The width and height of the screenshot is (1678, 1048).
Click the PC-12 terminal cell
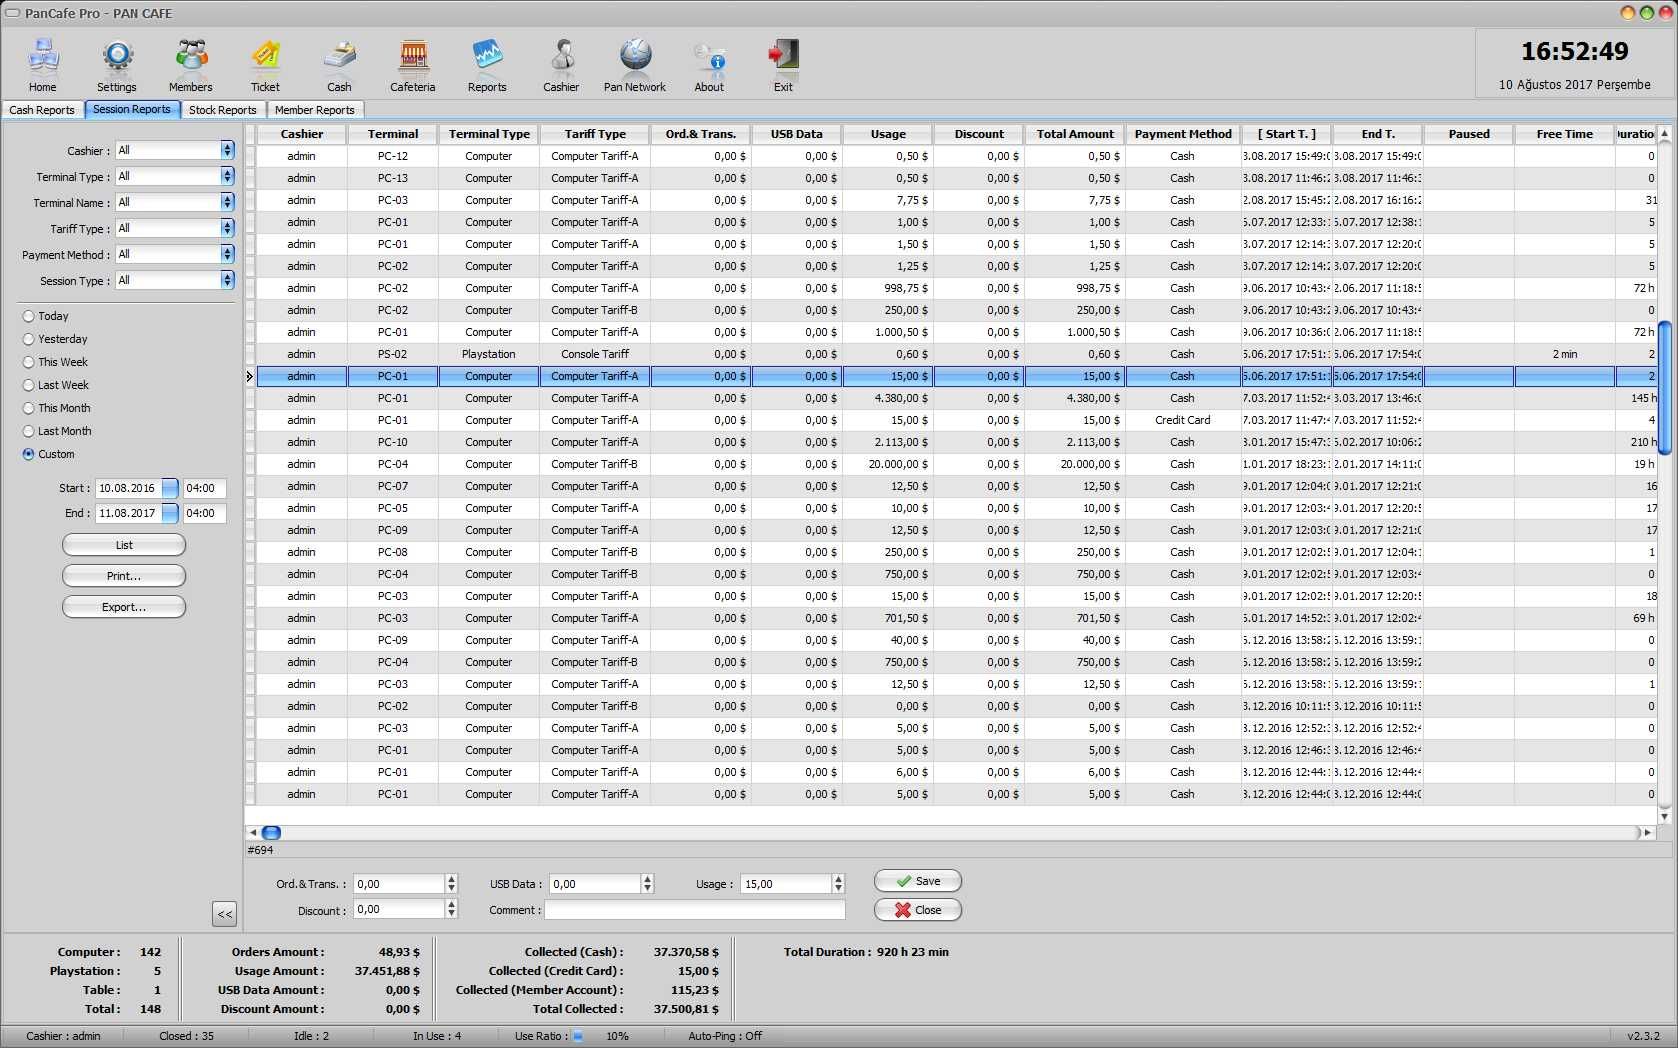[x=393, y=156]
